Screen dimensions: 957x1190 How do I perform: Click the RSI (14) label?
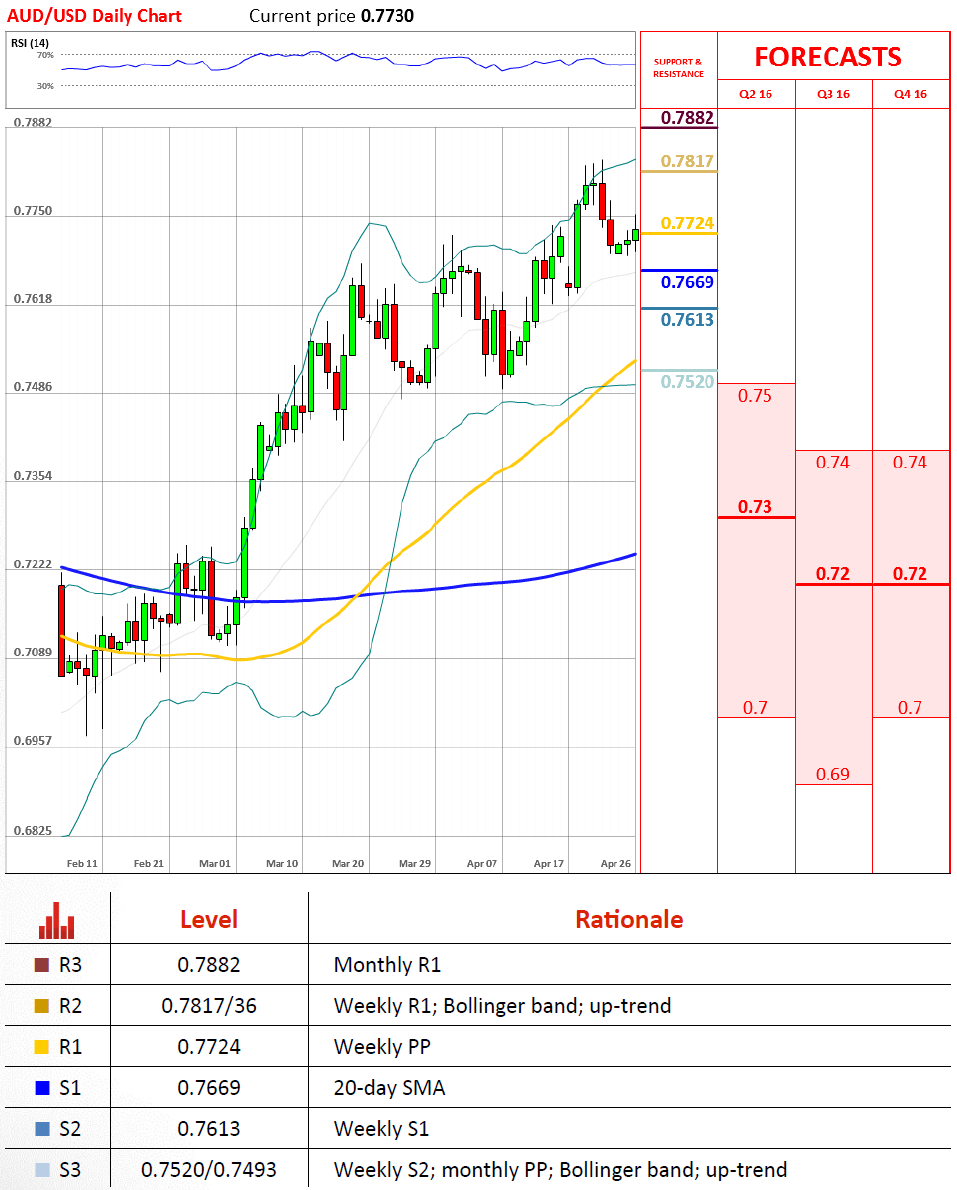coord(30,43)
